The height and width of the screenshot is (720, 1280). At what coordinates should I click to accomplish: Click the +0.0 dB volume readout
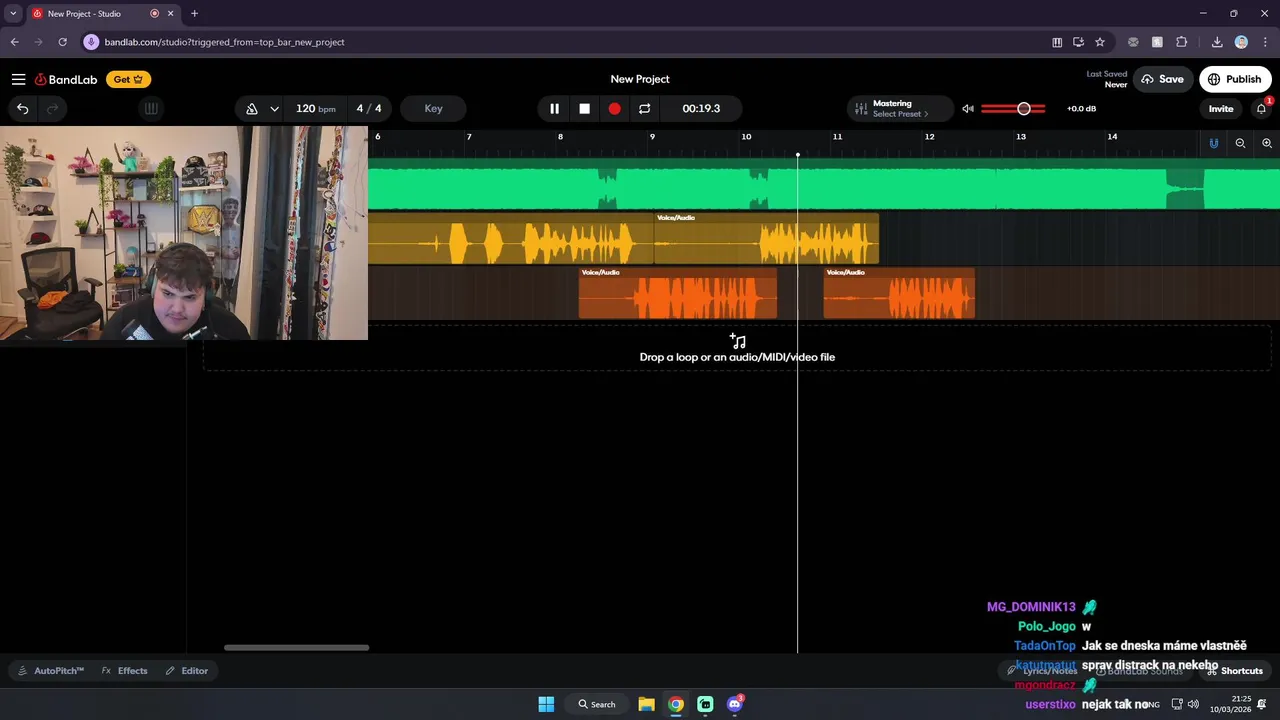click(x=1081, y=108)
